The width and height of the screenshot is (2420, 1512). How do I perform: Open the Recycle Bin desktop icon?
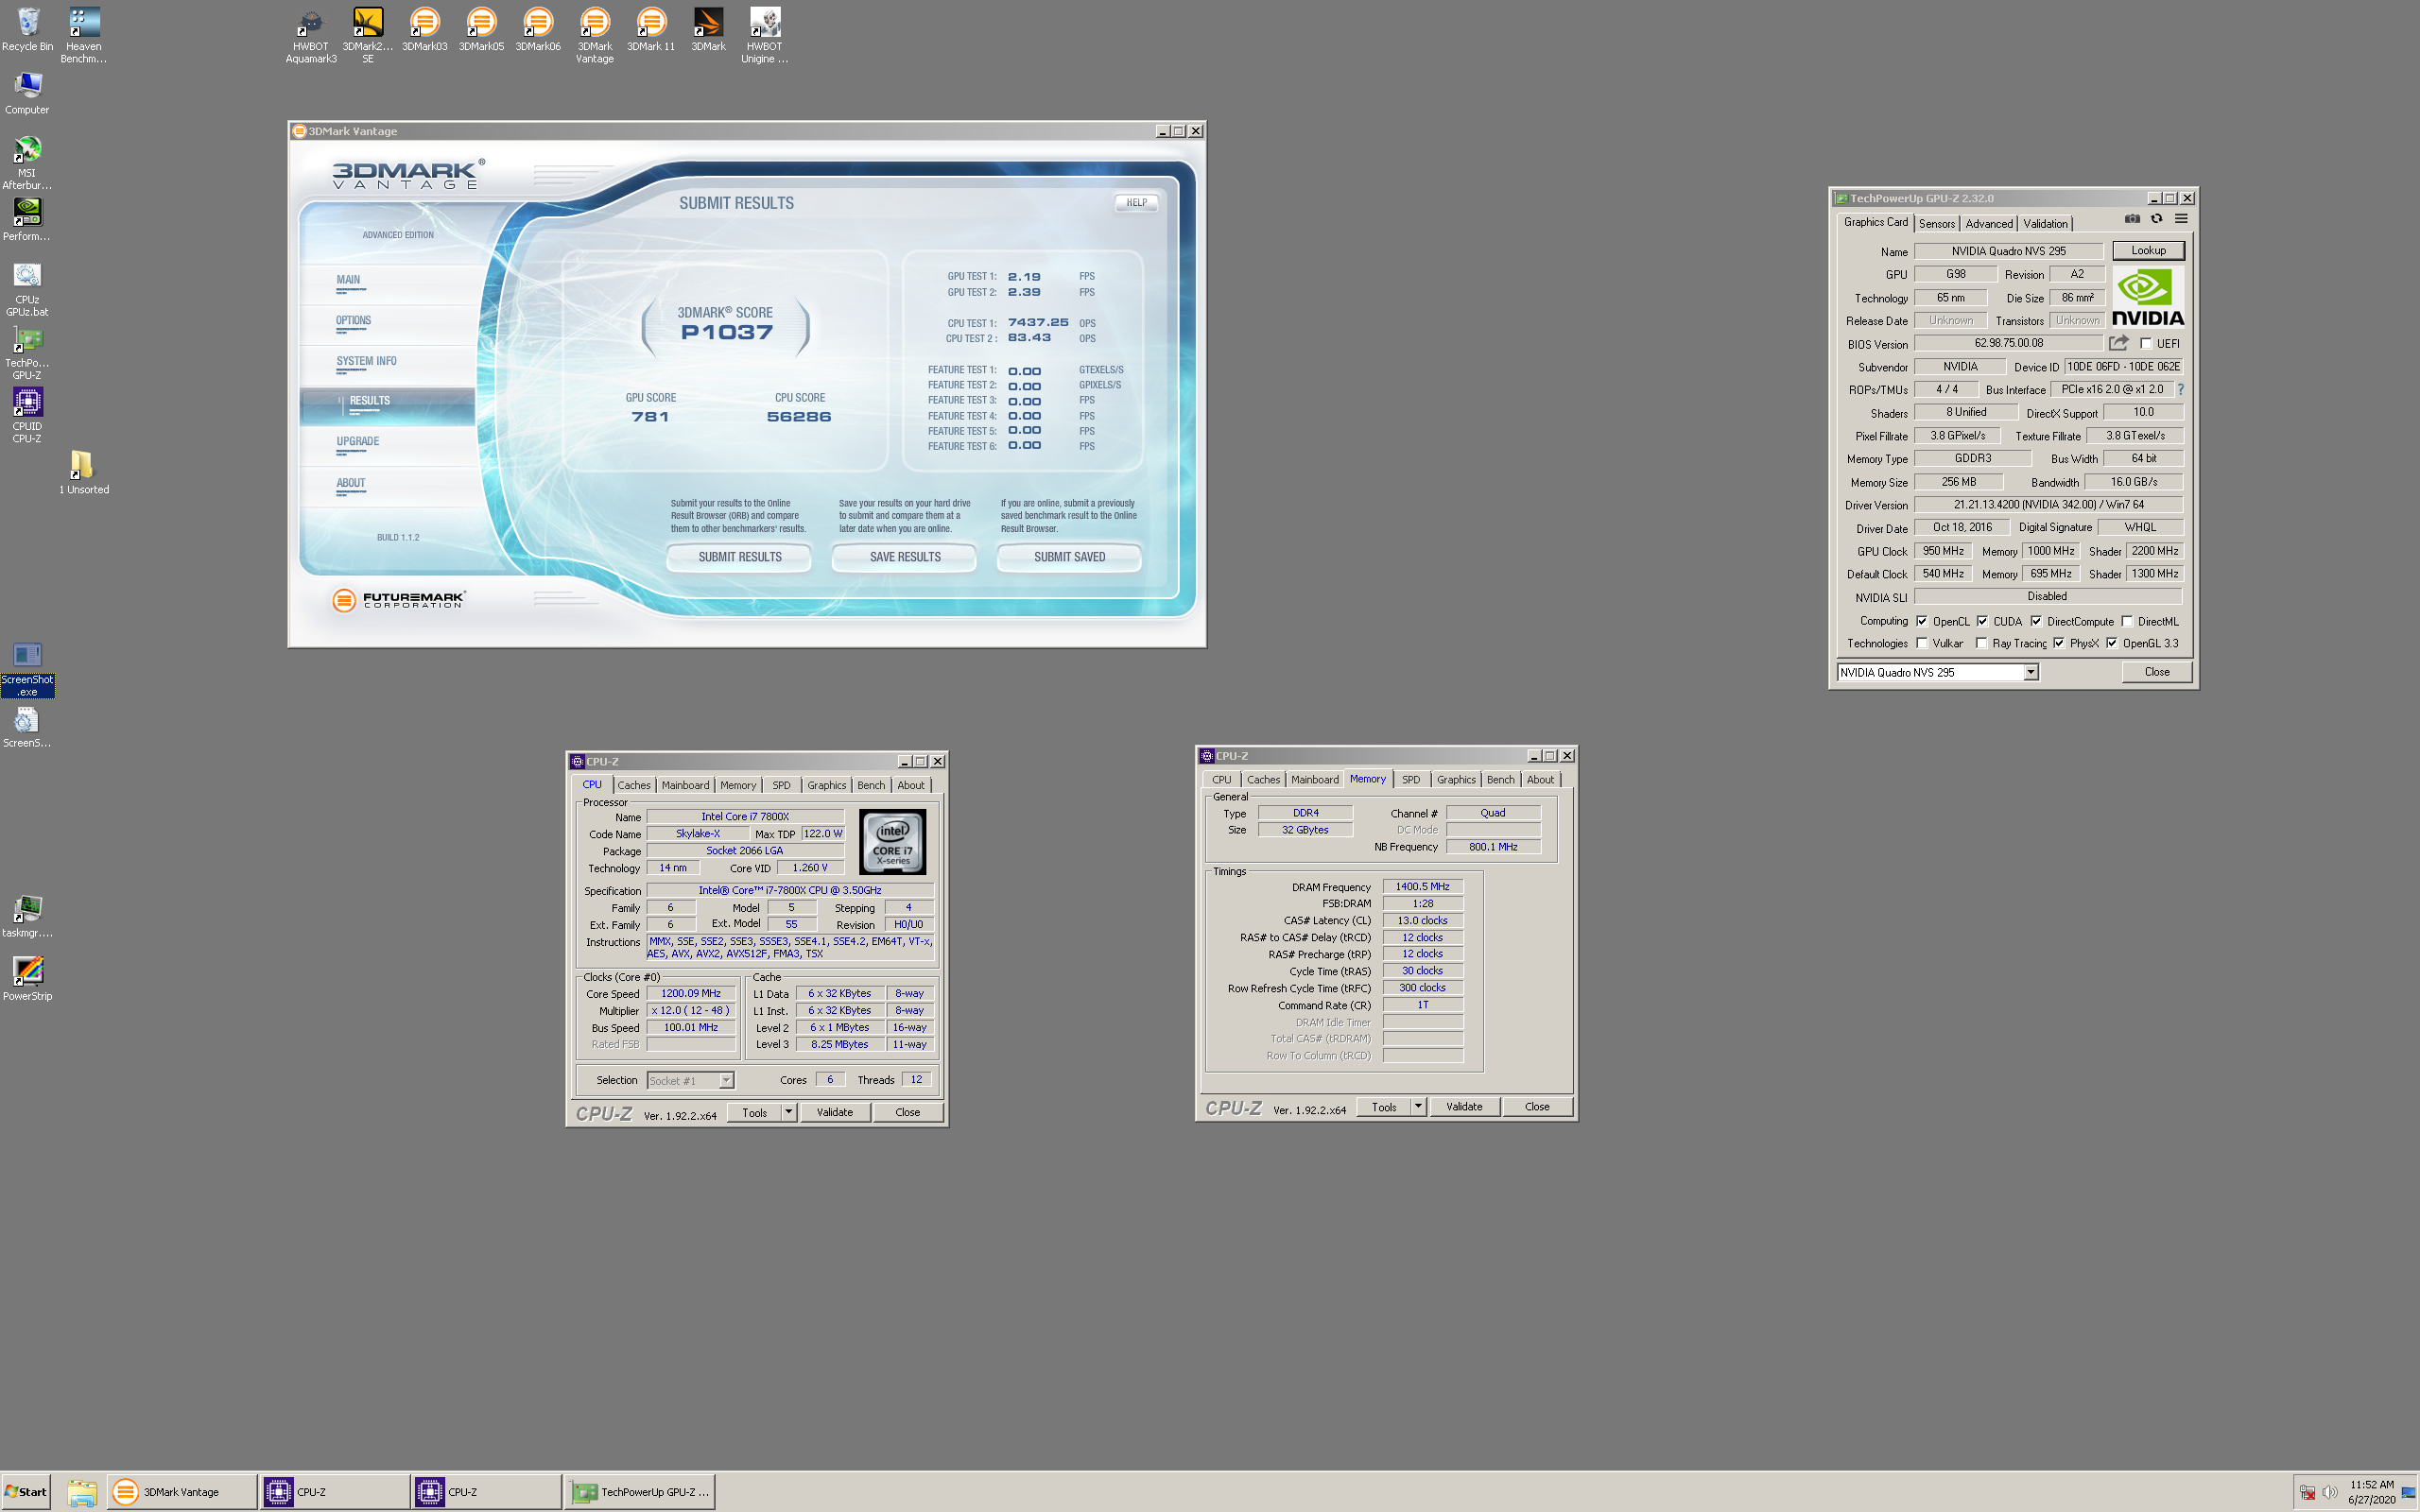27,30
